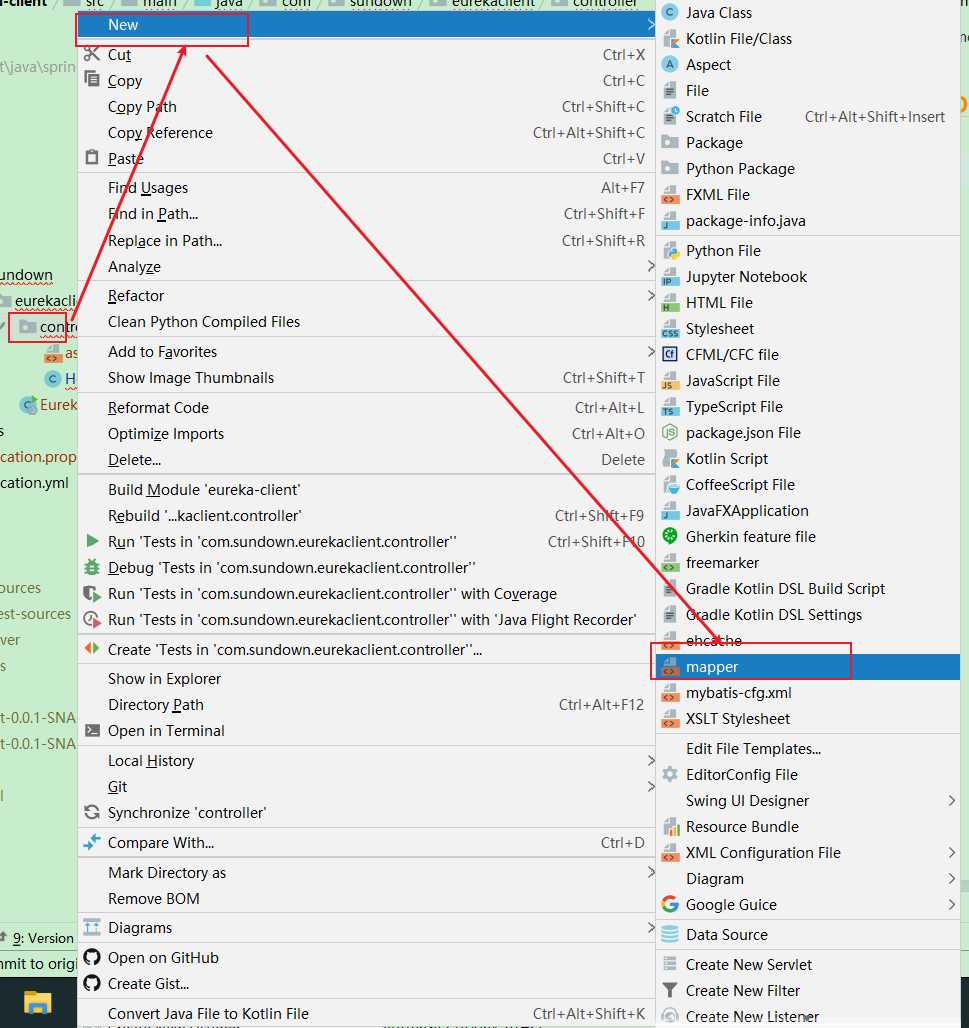969x1028 pixels.
Task: Expand the Git submenu
Action: pos(650,786)
